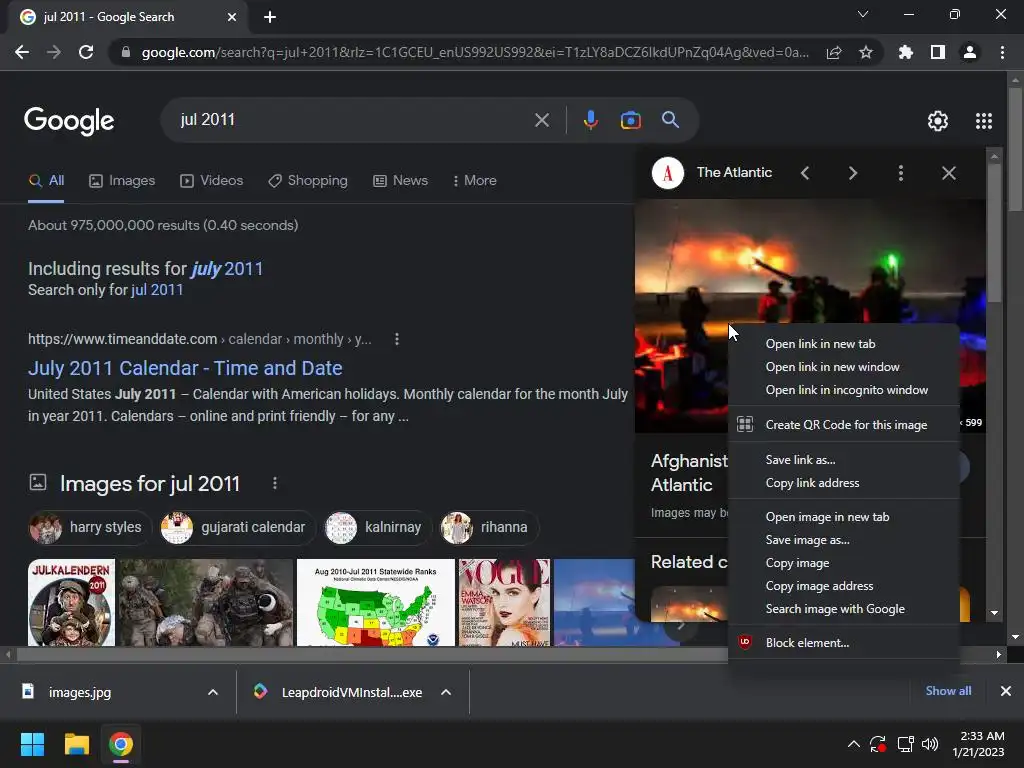Click the july 2011 suggested results link
Image resolution: width=1024 pixels, height=768 pixels.
(x=227, y=269)
